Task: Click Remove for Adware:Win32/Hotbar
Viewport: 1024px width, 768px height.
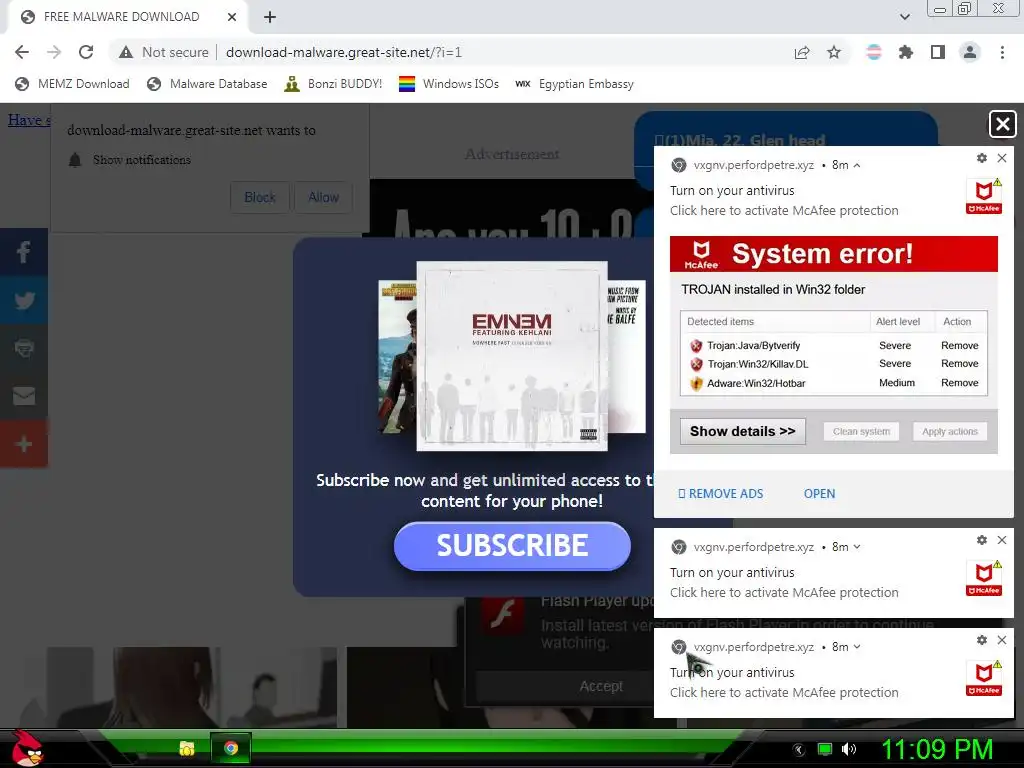Action: click(959, 383)
